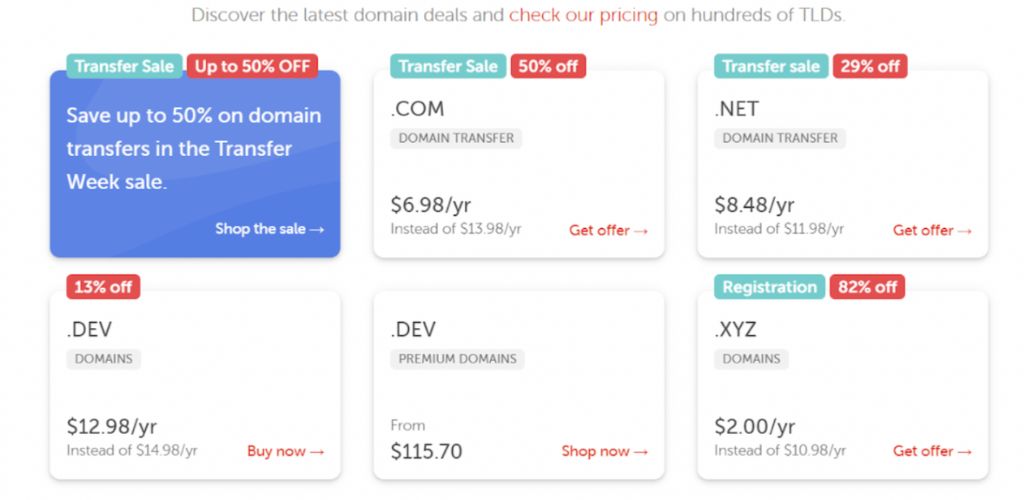This screenshot has height=500, width=1024.
Task: Click the $6.98/yr price on .COM card
Action: (430, 205)
